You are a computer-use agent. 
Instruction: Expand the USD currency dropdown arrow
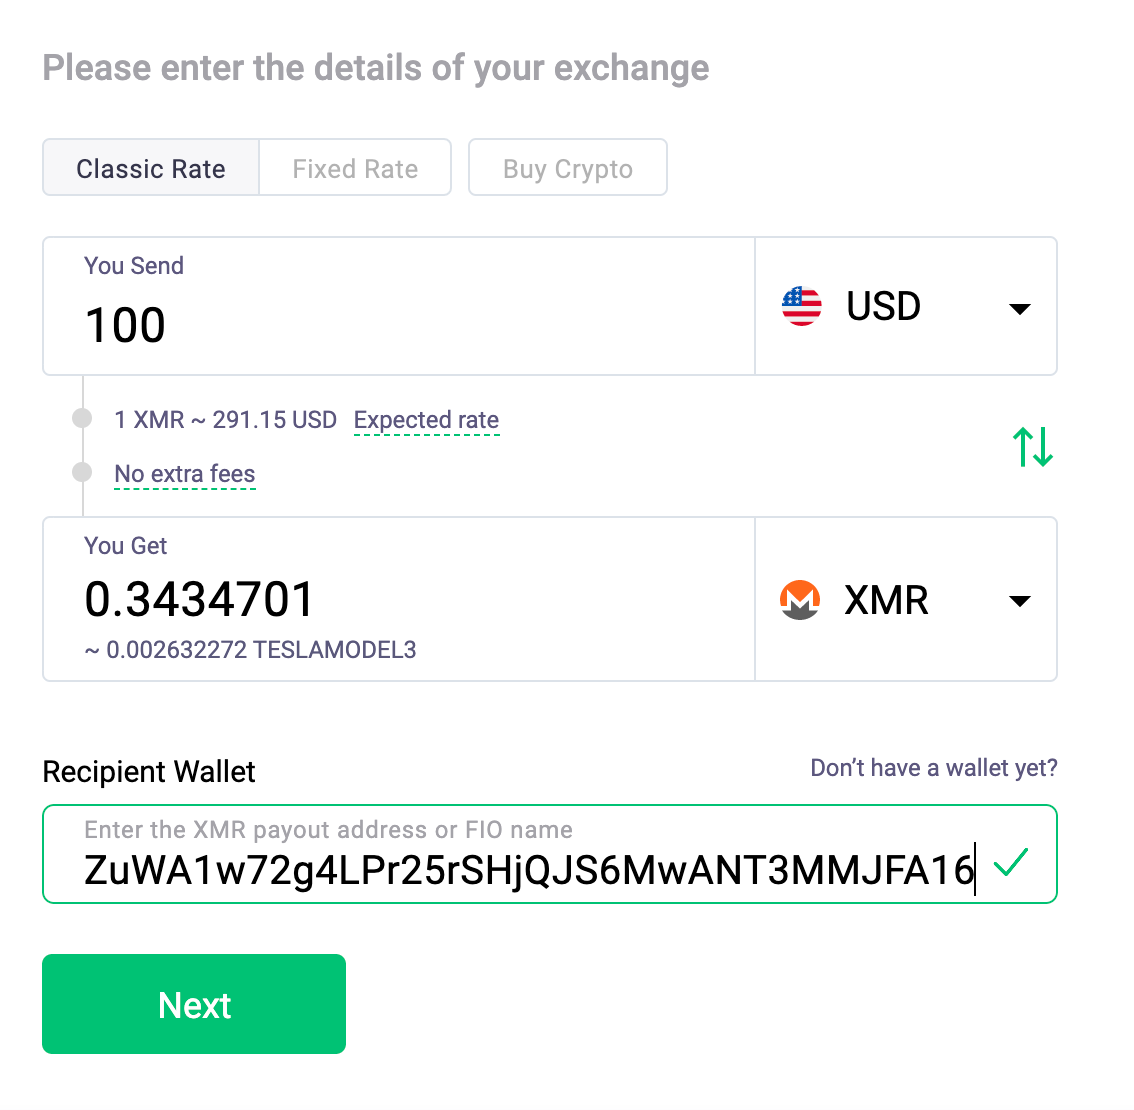(x=1020, y=308)
